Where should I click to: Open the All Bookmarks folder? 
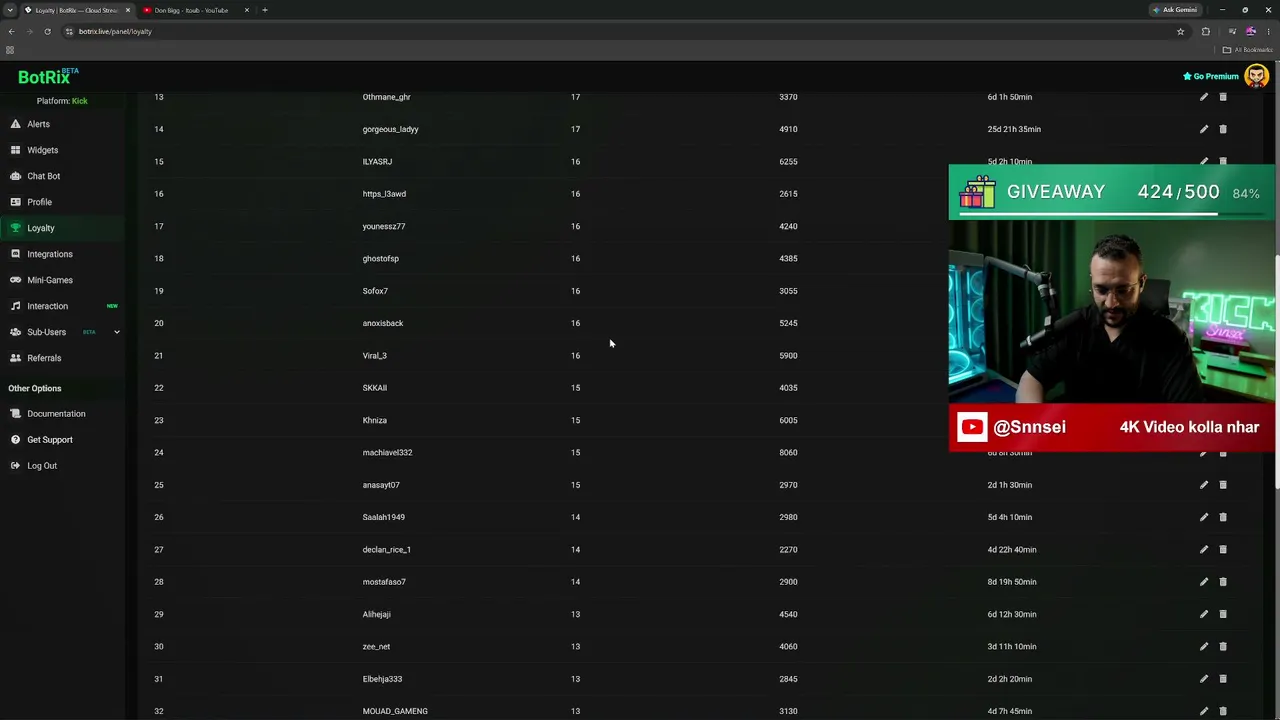pos(1248,50)
